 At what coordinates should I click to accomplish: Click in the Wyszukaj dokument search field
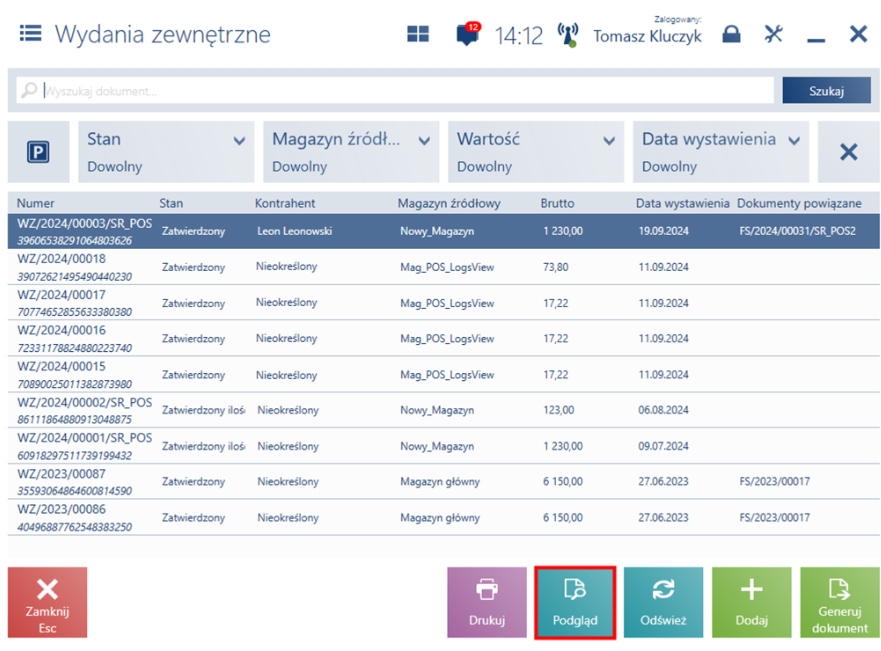point(400,91)
